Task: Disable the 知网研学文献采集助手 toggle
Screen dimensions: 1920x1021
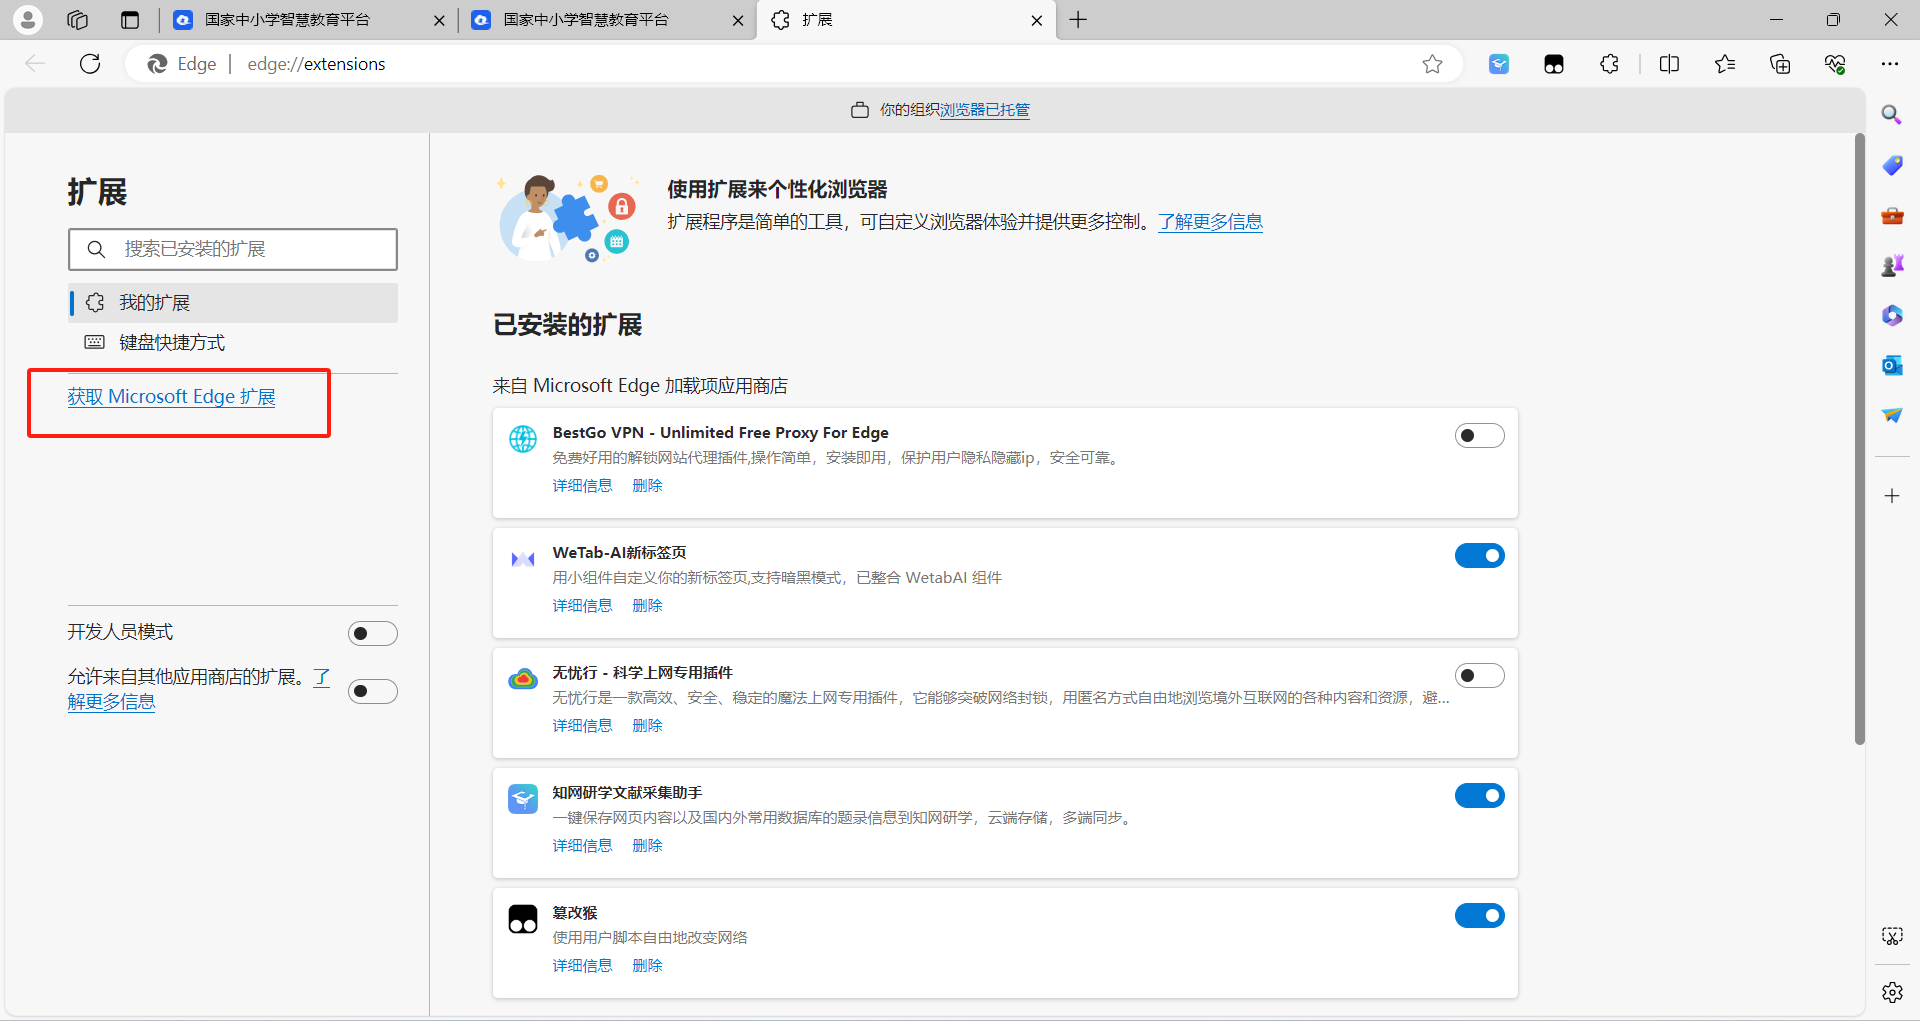Action: (x=1479, y=795)
